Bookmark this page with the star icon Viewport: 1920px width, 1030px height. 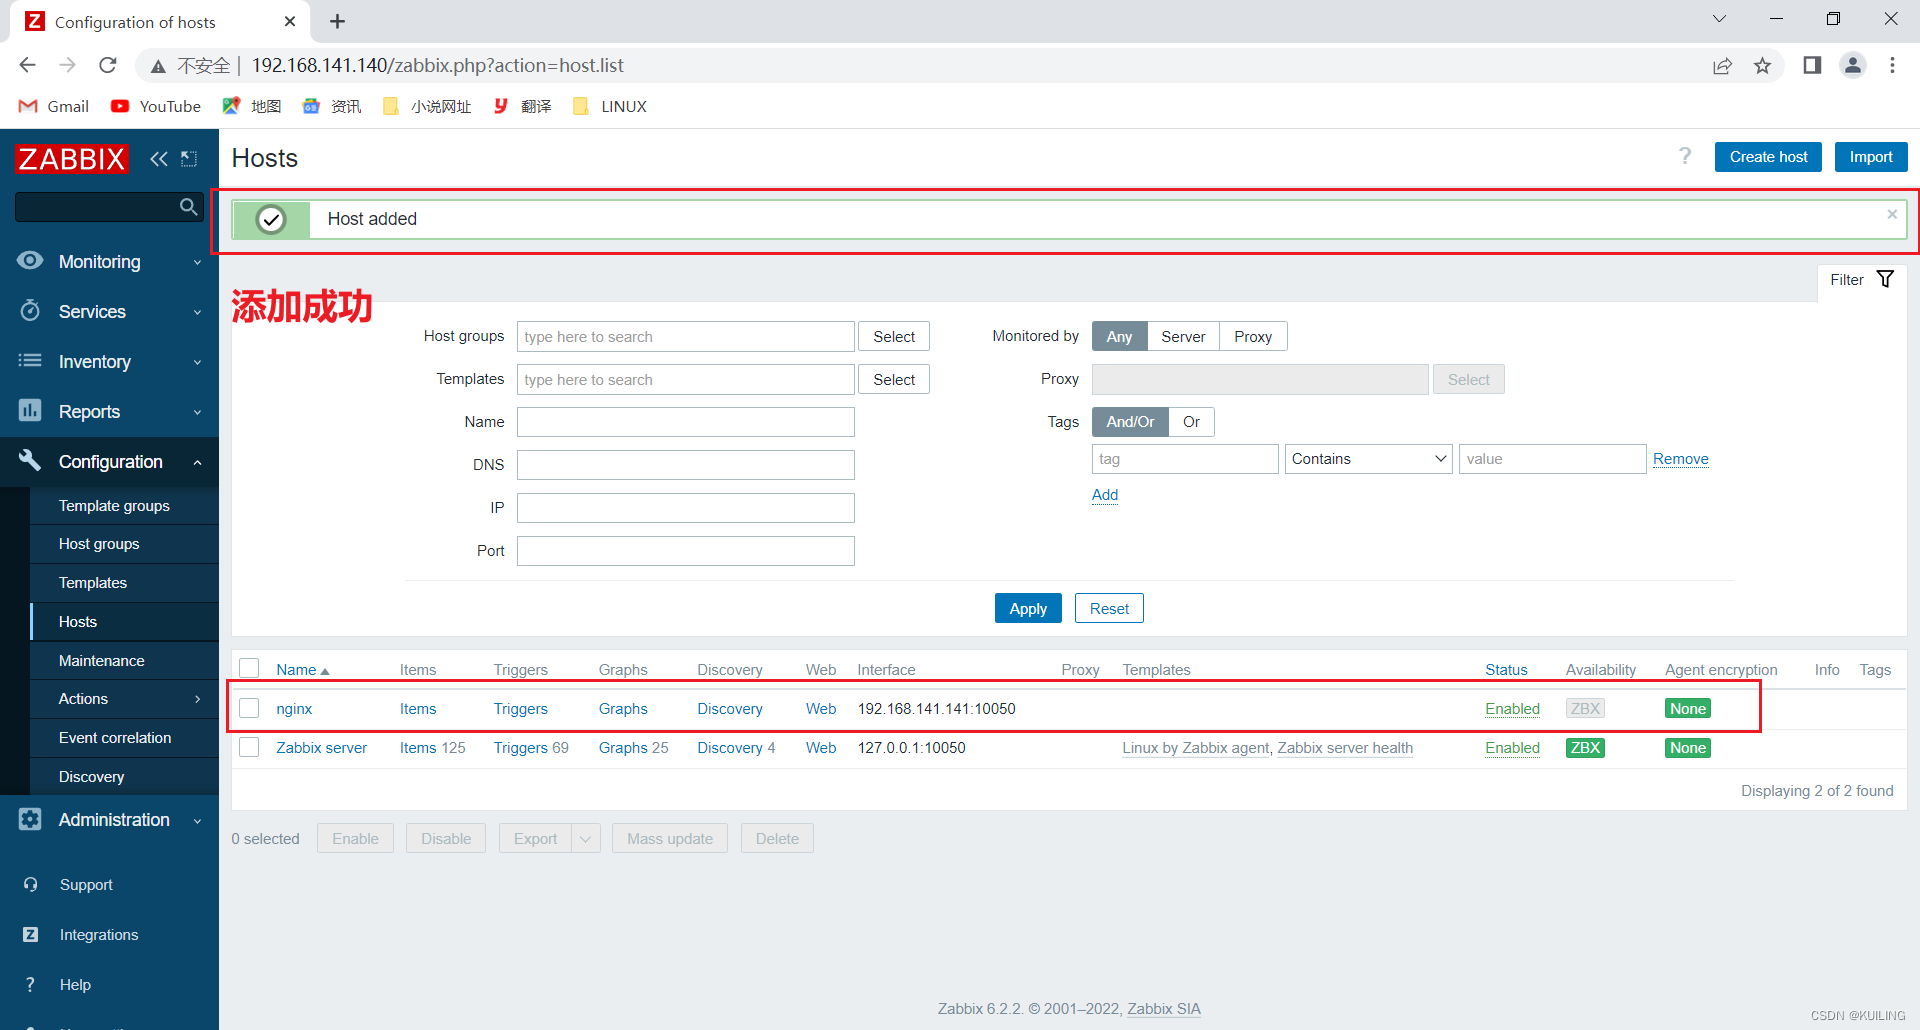(x=1762, y=65)
